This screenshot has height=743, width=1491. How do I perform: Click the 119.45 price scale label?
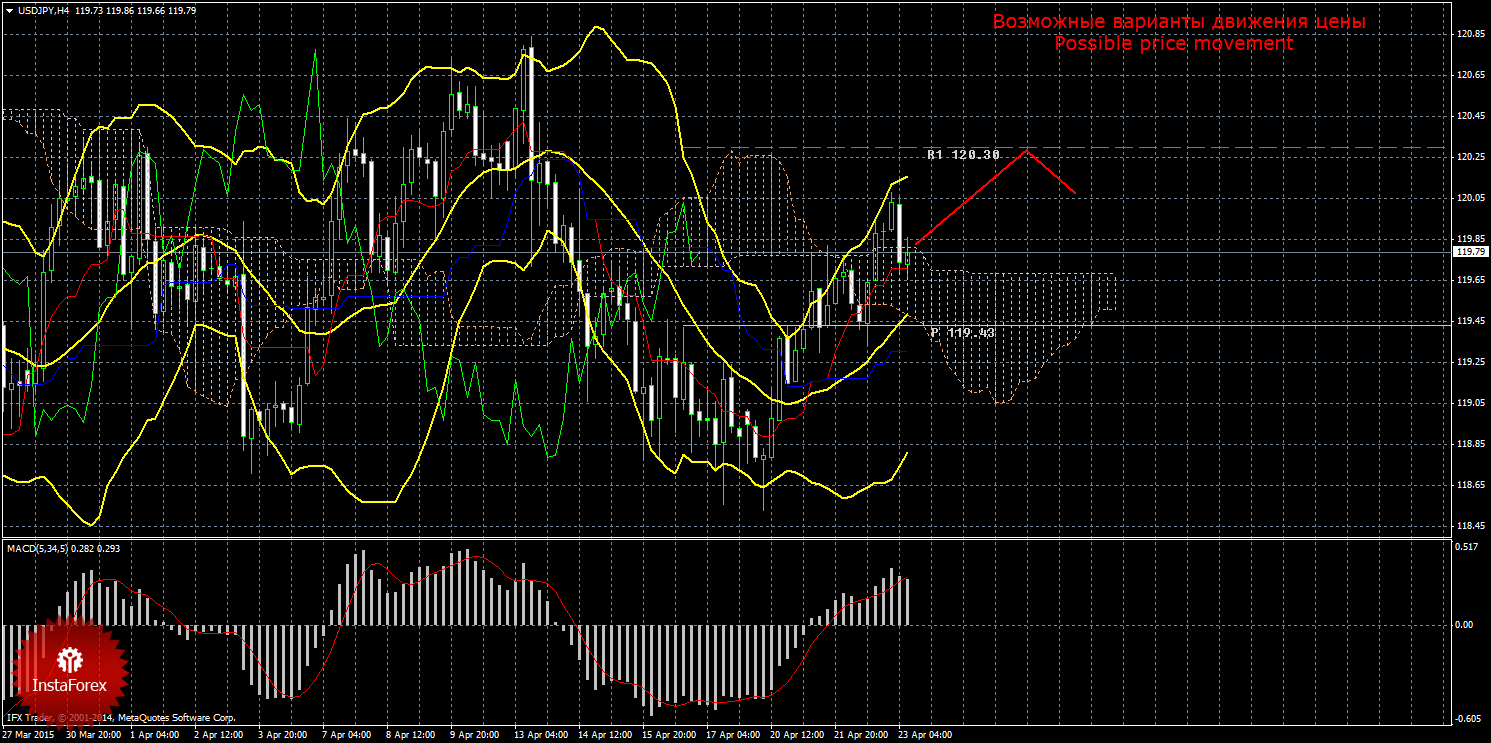(1469, 321)
